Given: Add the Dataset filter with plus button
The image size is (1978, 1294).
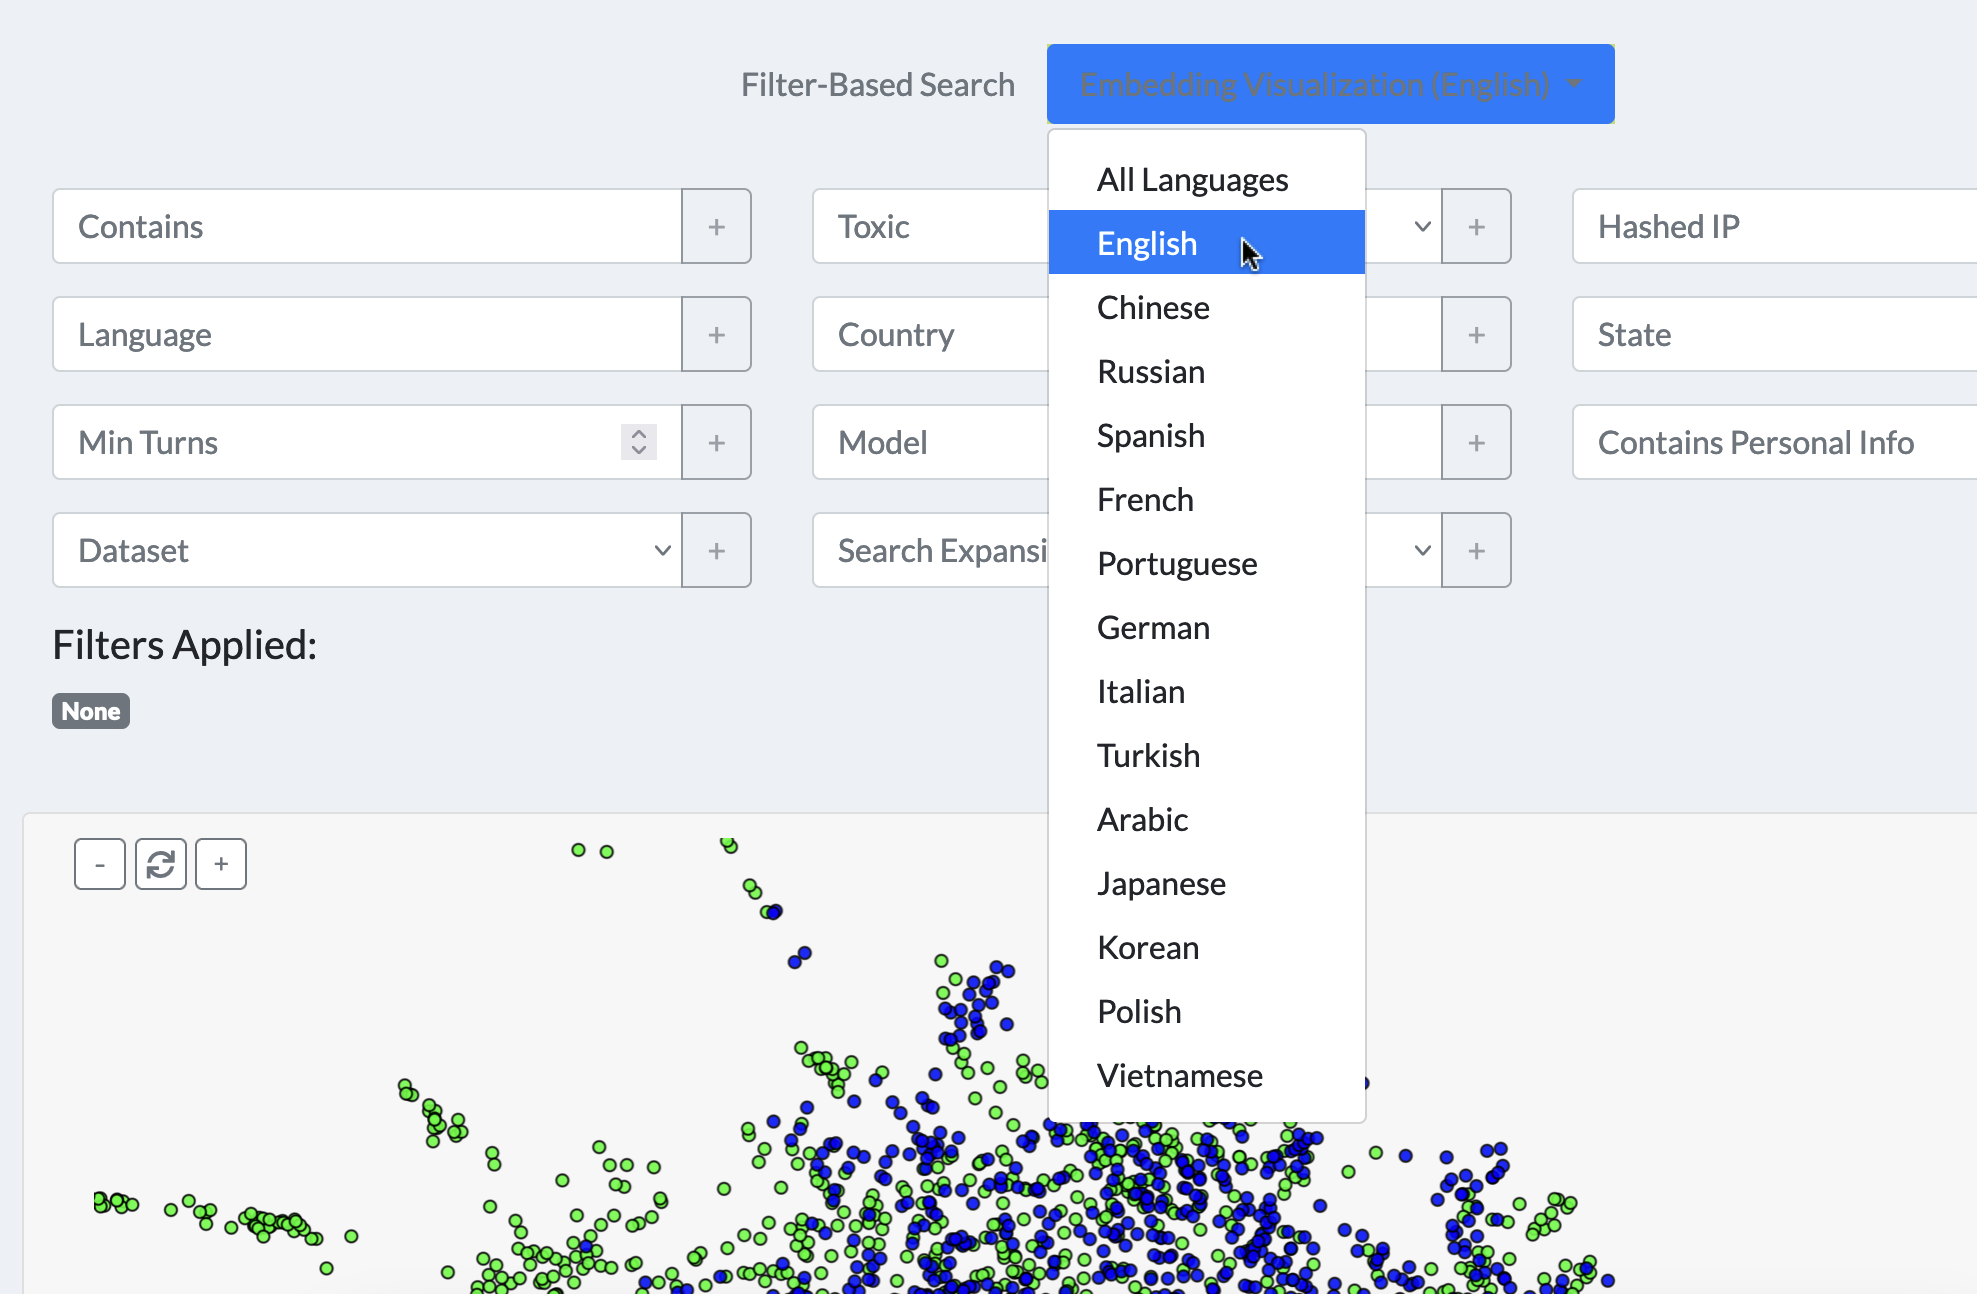Looking at the screenshot, I should [x=716, y=551].
